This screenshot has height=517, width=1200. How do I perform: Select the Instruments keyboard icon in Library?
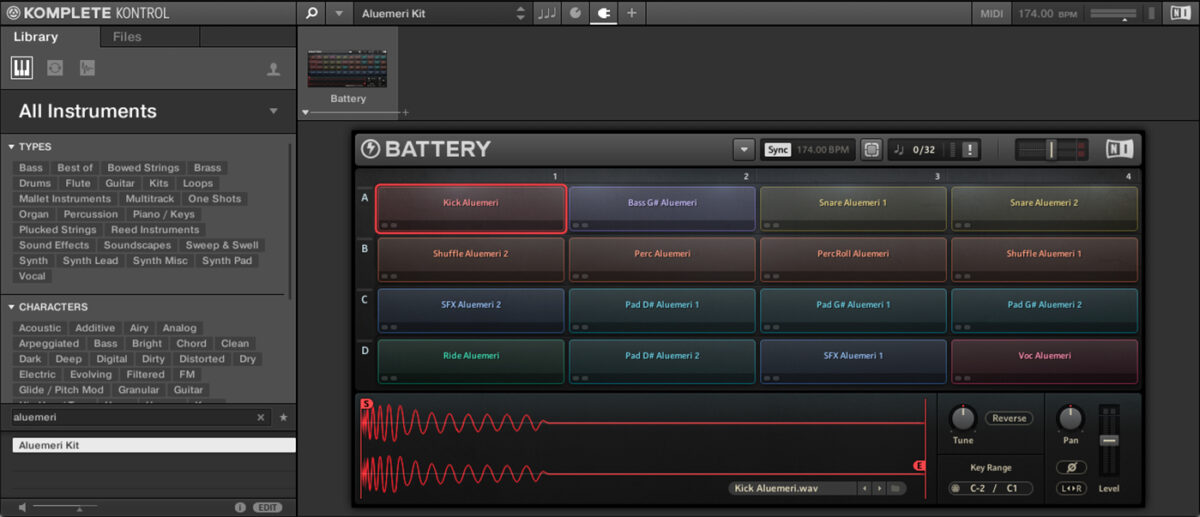[x=22, y=68]
